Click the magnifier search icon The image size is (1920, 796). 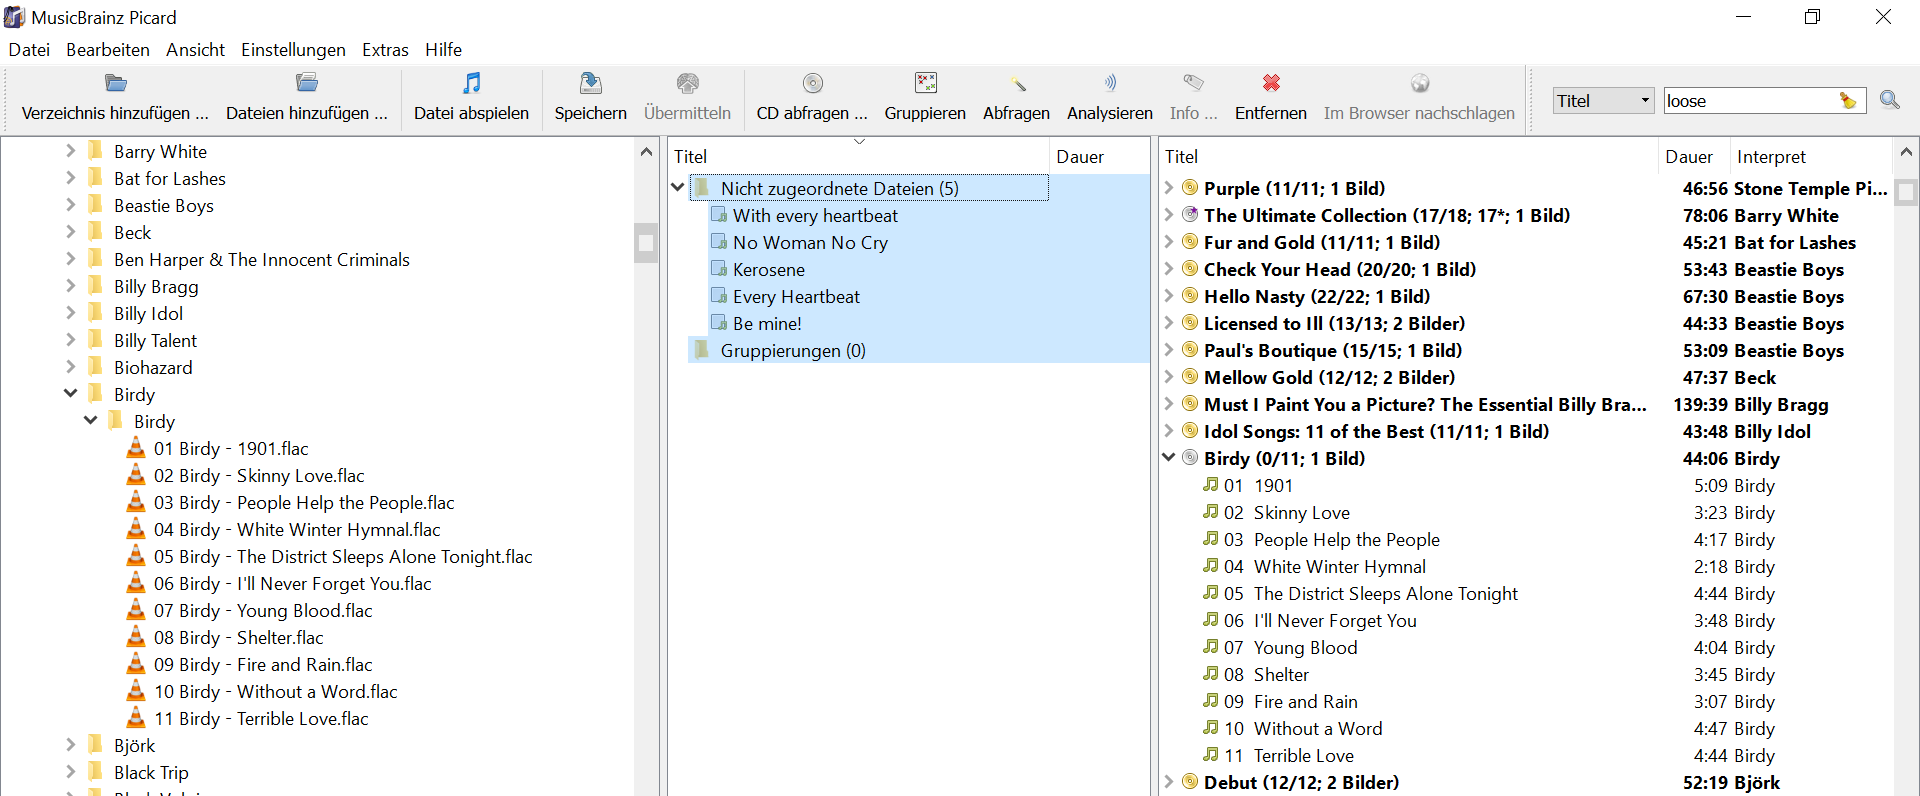click(x=1890, y=100)
